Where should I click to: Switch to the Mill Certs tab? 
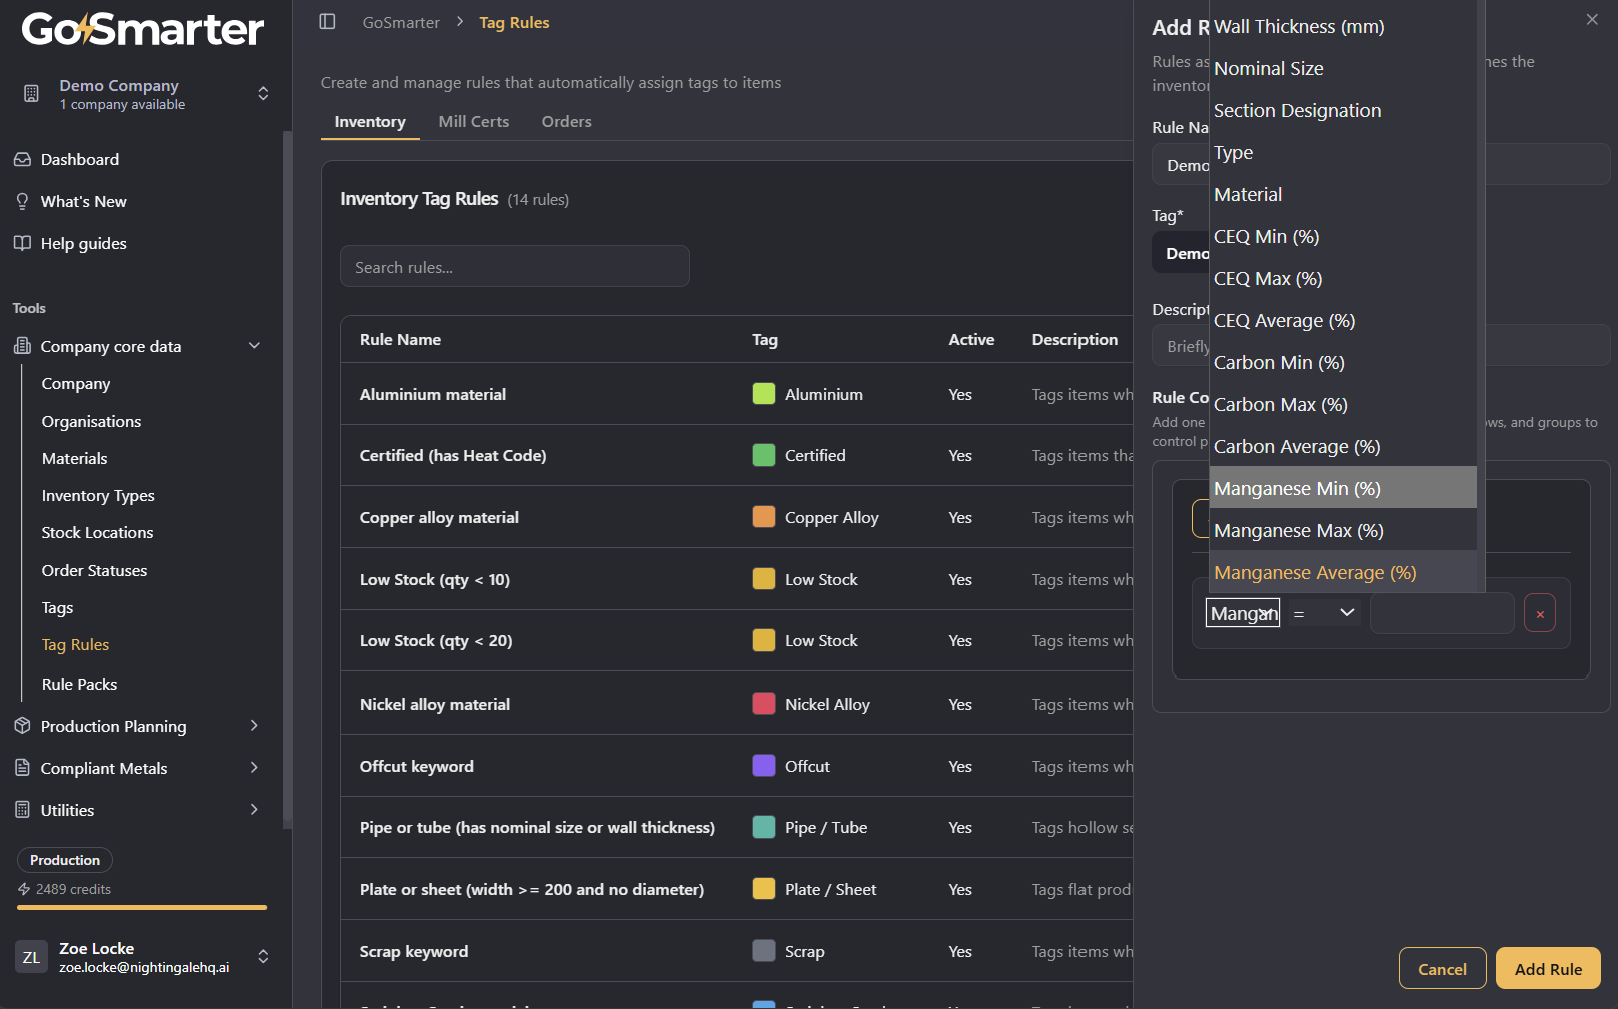point(474,121)
